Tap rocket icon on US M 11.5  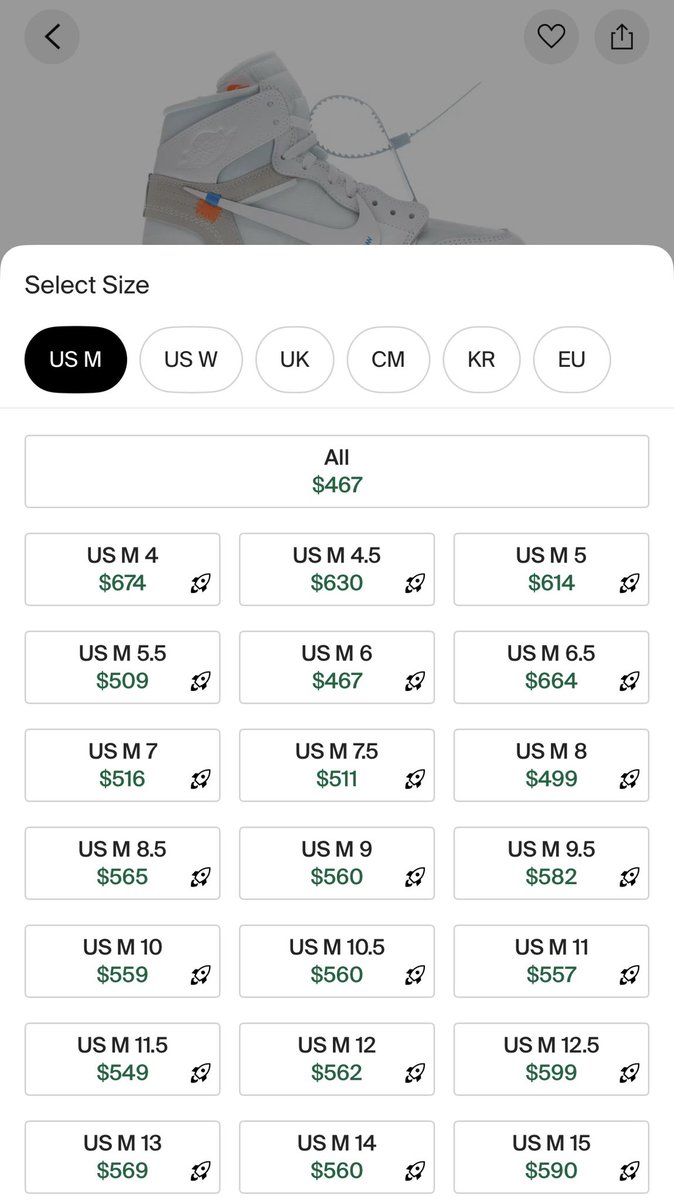[201, 1073]
